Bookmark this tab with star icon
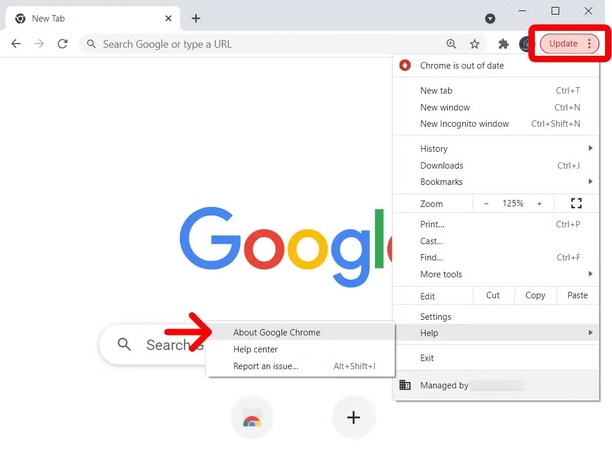Image resolution: width=612 pixels, height=450 pixels. click(x=475, y=44)
